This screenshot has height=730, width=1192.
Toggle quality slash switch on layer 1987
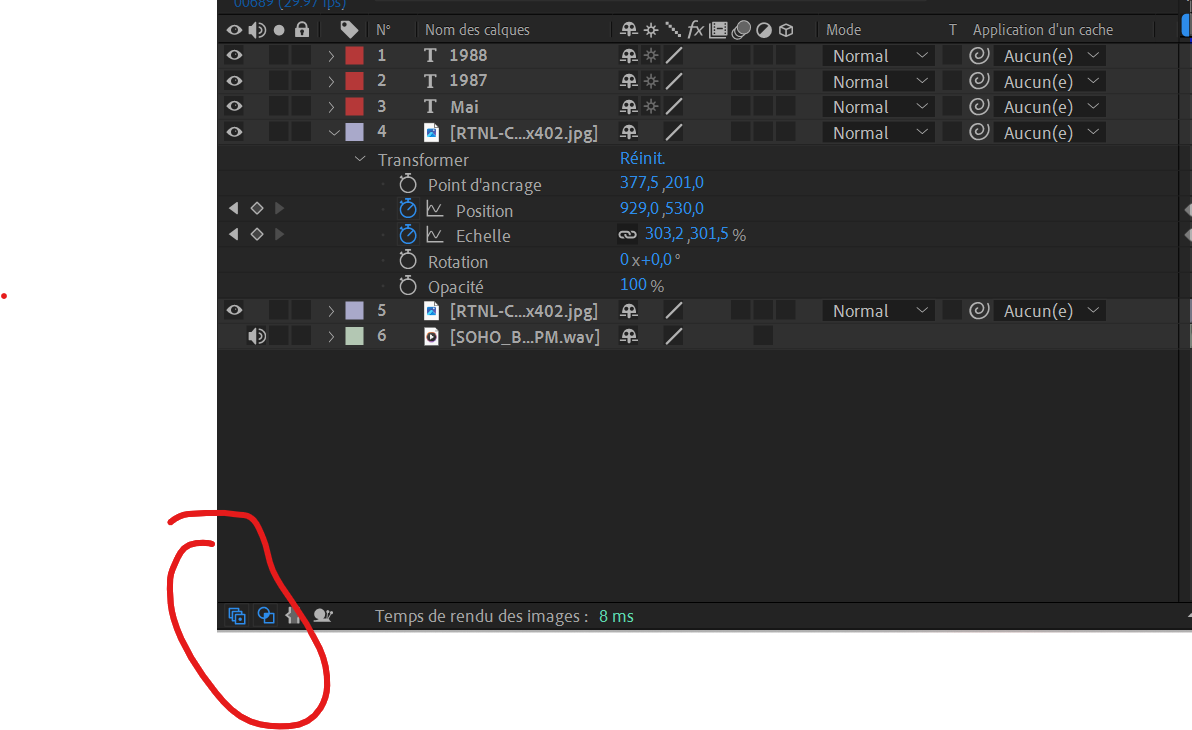click(674, 81)
